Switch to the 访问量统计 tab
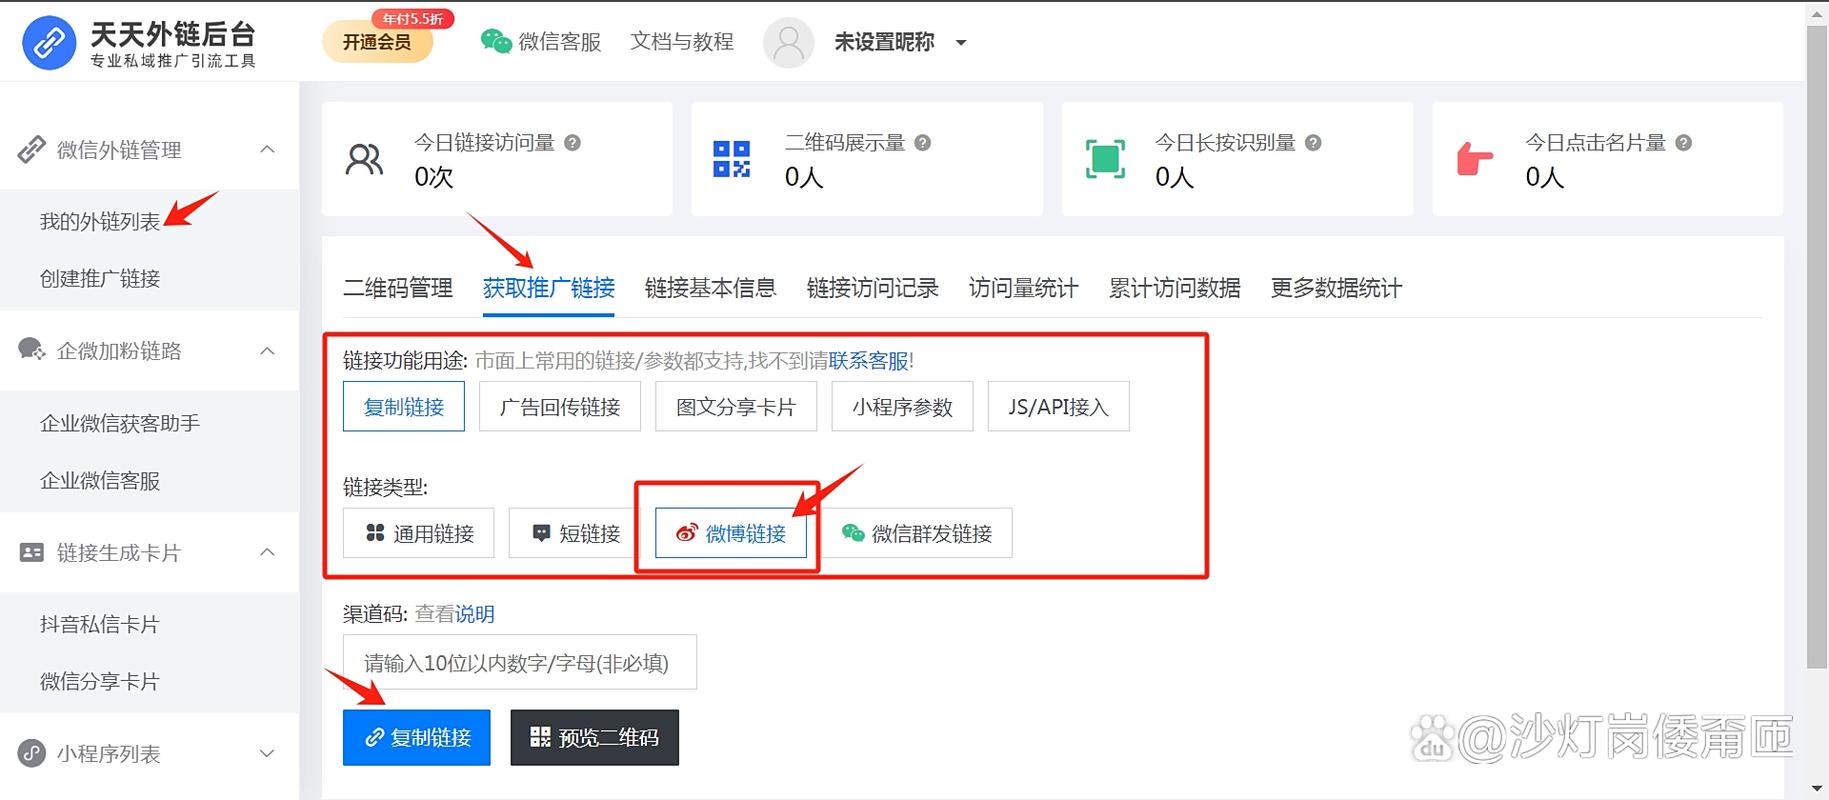 [1024, 288]
